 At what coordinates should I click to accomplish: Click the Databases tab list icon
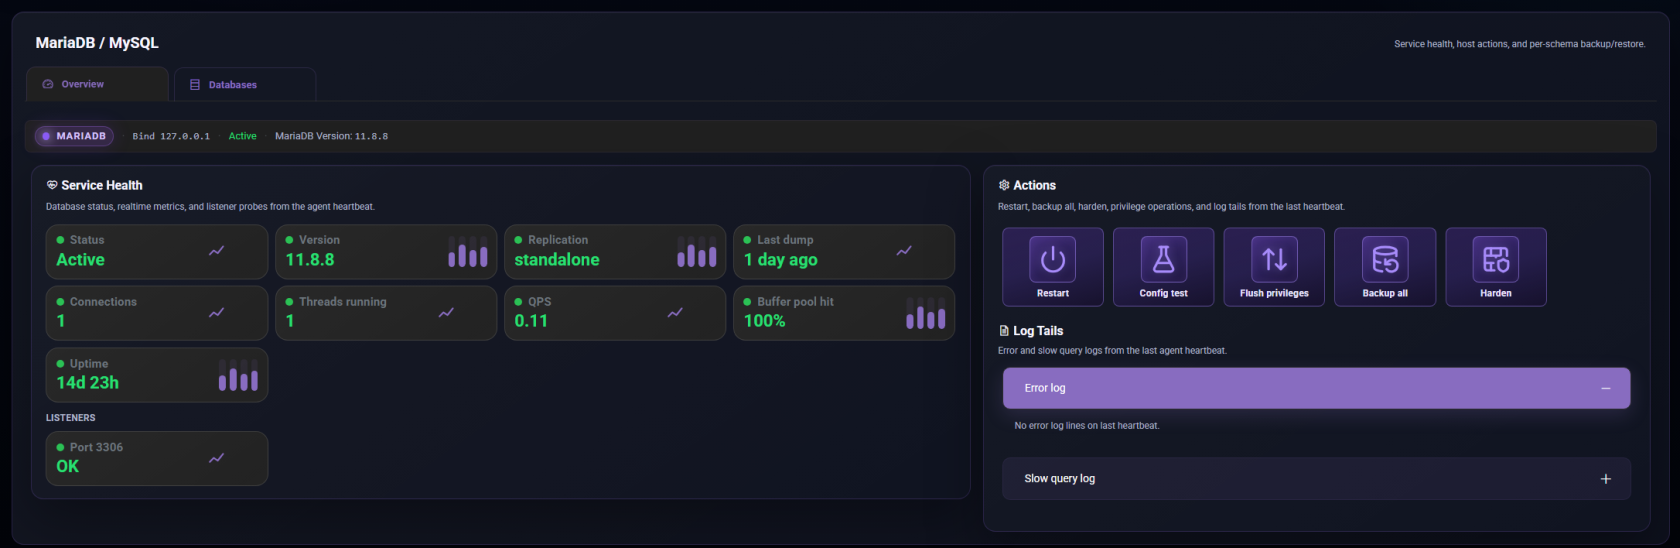(x=195, y=85)
